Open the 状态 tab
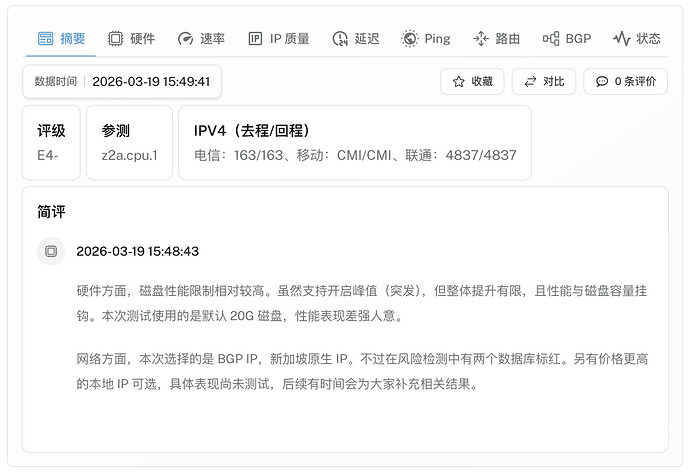Viewport: 690px width, 472px height. tap(637, 39)
